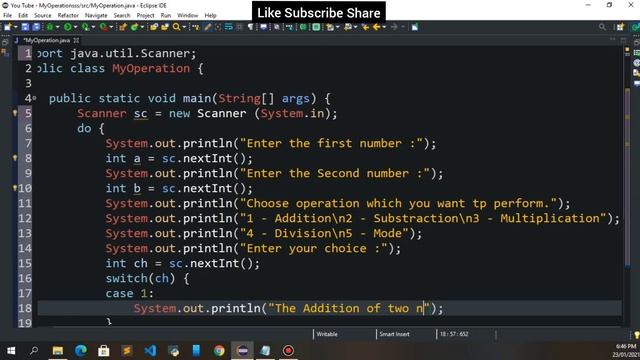Click the Search magnifier toolbar icon
Viewport: 640px width, 360px height.
tap(176, 27)
